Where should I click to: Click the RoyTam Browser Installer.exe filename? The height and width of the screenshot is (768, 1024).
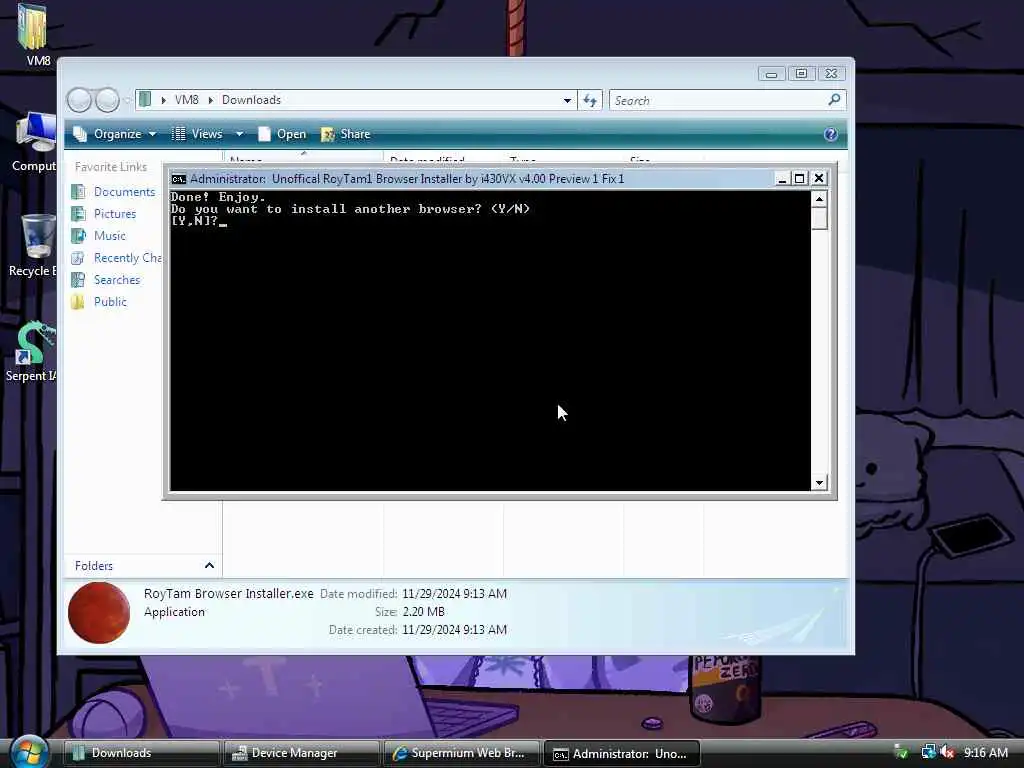coord(229,594)
